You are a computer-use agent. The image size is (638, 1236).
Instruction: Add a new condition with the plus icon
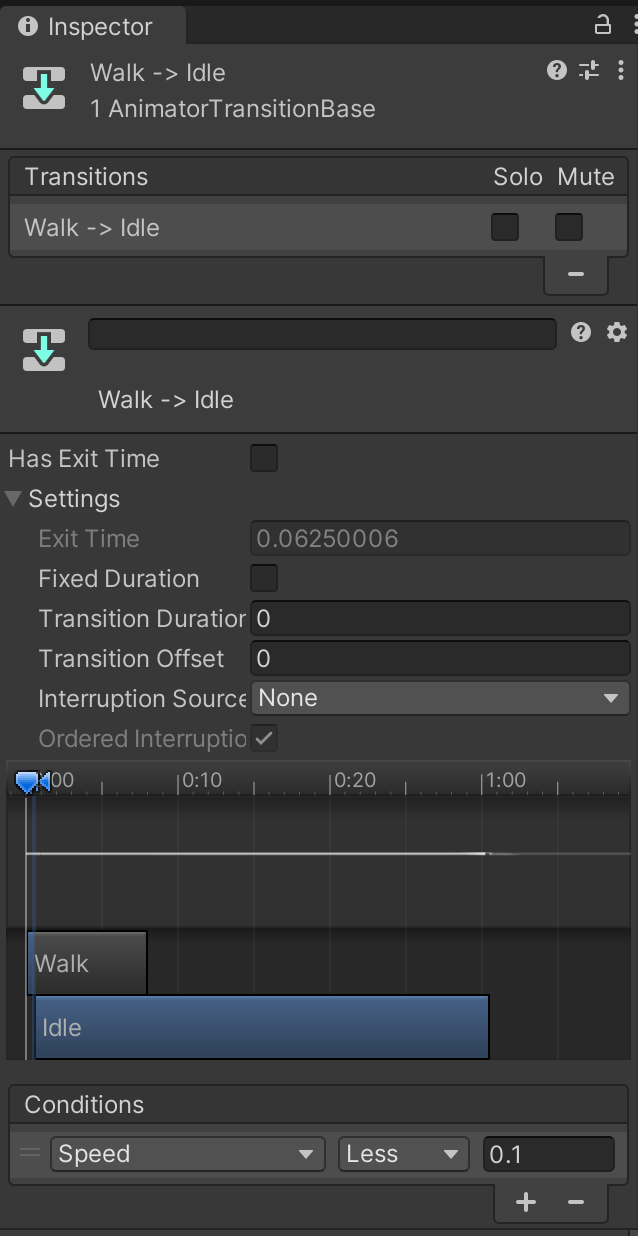(526, 1202)
